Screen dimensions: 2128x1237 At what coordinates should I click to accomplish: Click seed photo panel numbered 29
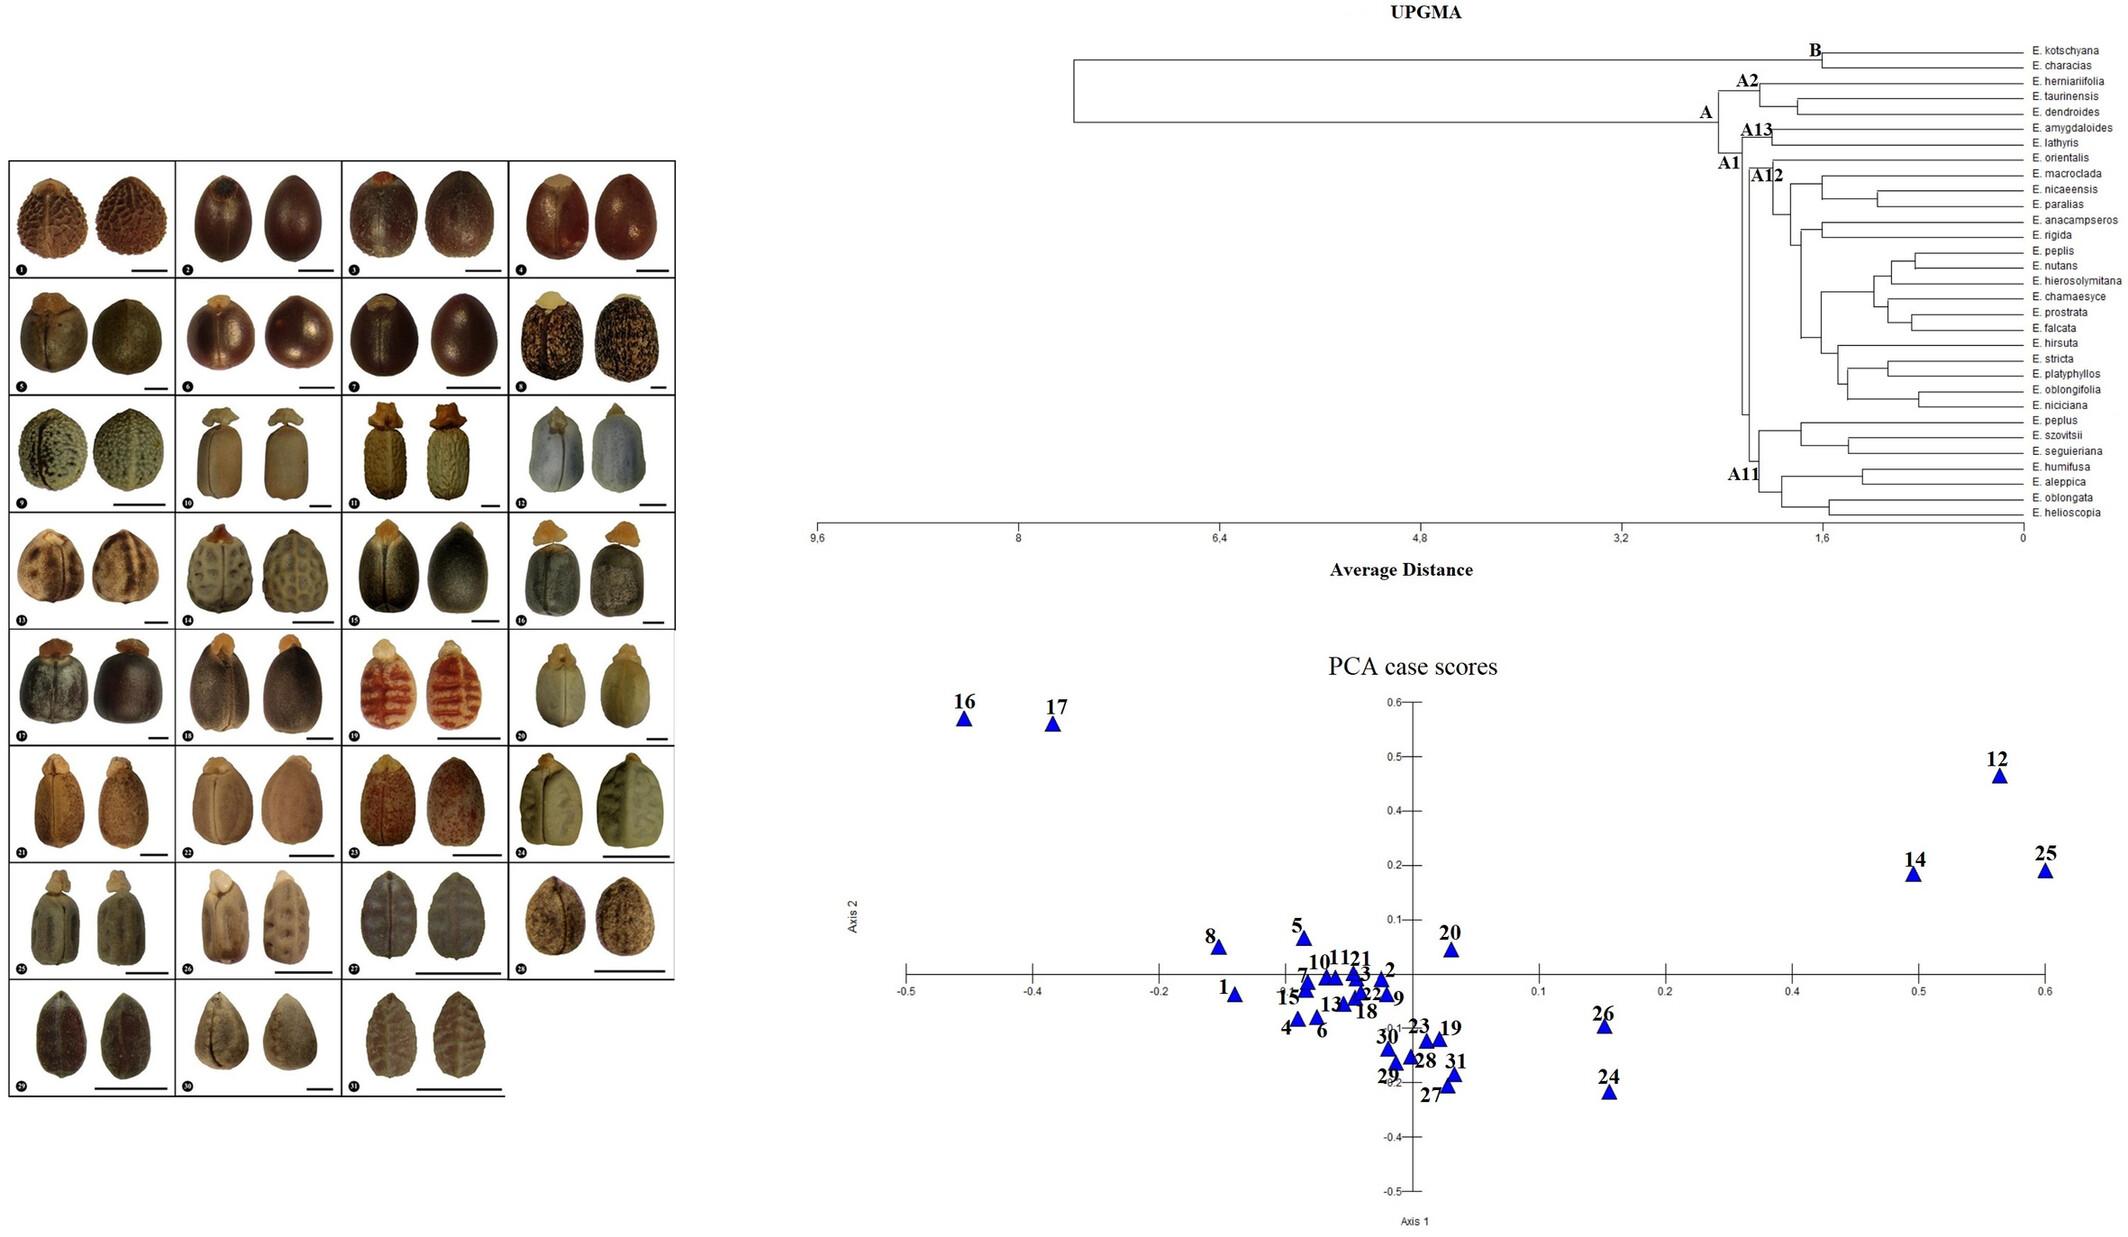click(92, 1038)
